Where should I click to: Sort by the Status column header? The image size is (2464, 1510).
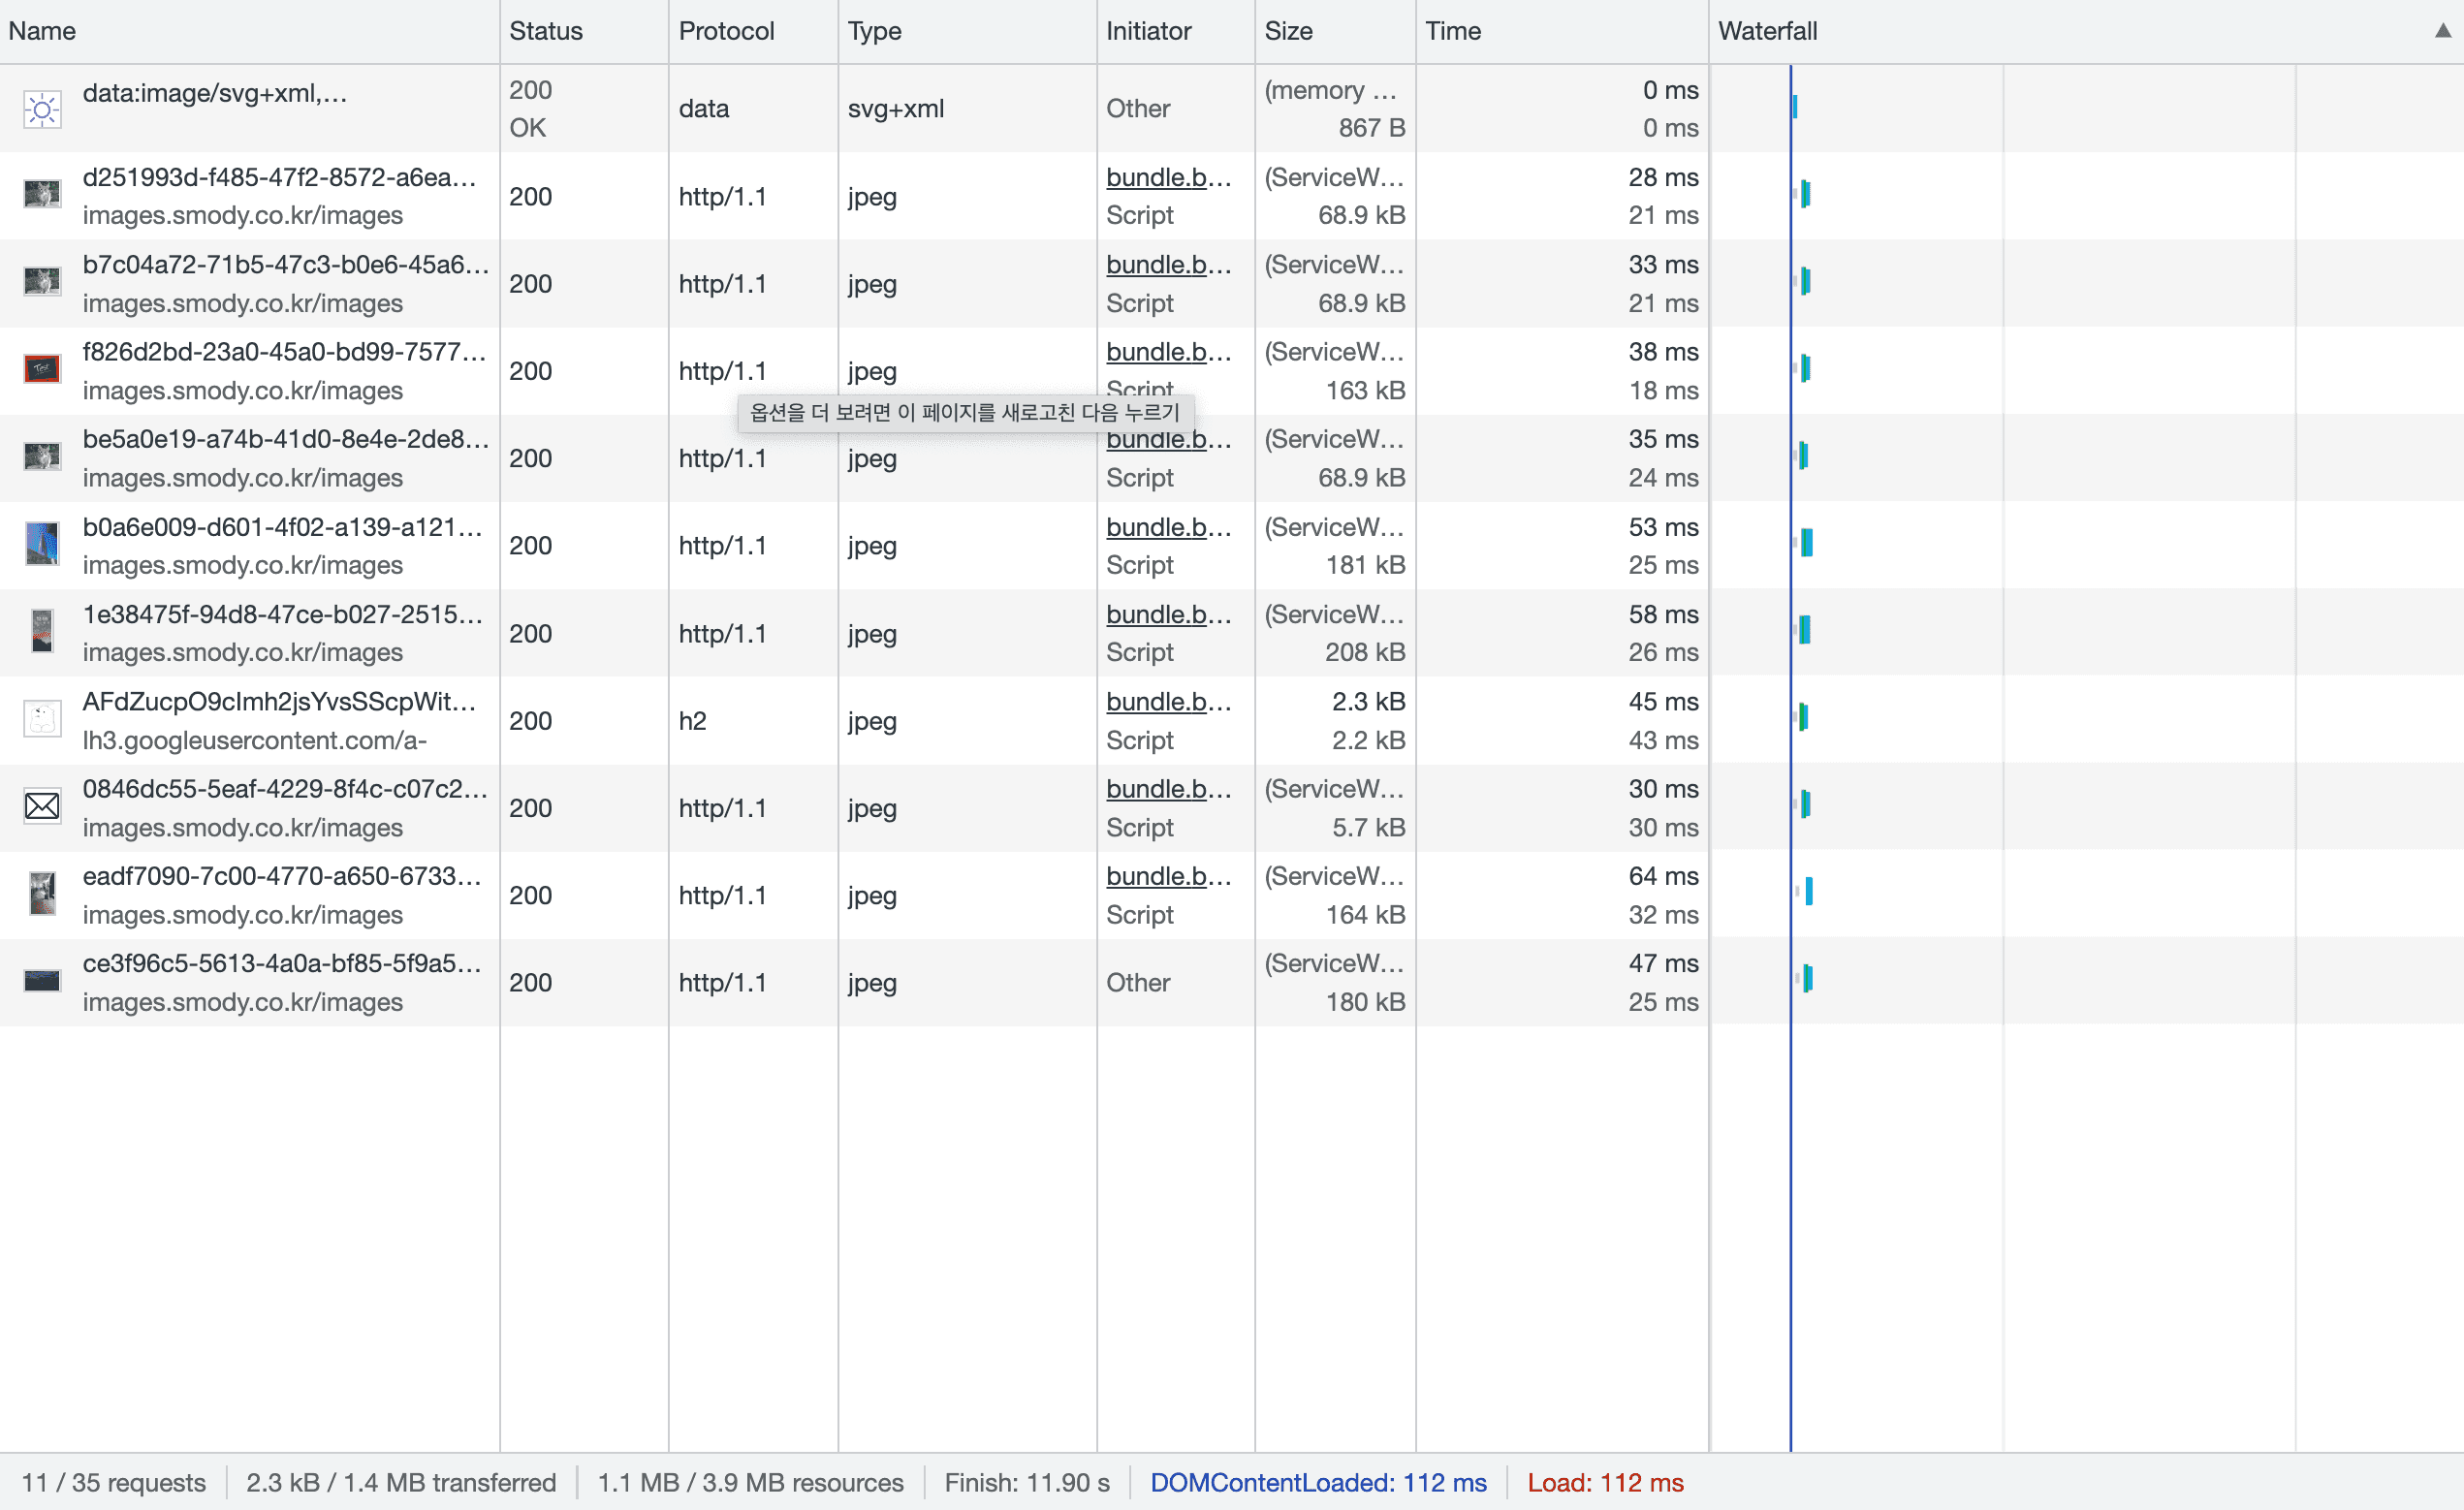click(x=545, y=31)
